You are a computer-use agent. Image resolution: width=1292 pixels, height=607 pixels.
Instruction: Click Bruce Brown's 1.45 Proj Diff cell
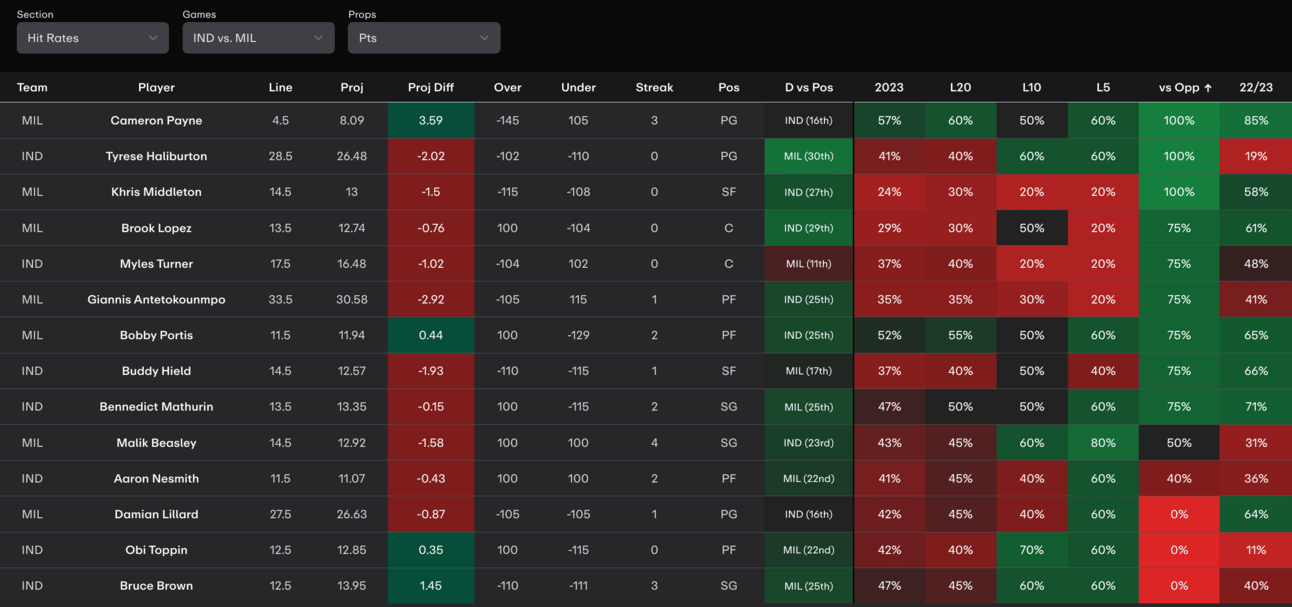click(431, 586)
